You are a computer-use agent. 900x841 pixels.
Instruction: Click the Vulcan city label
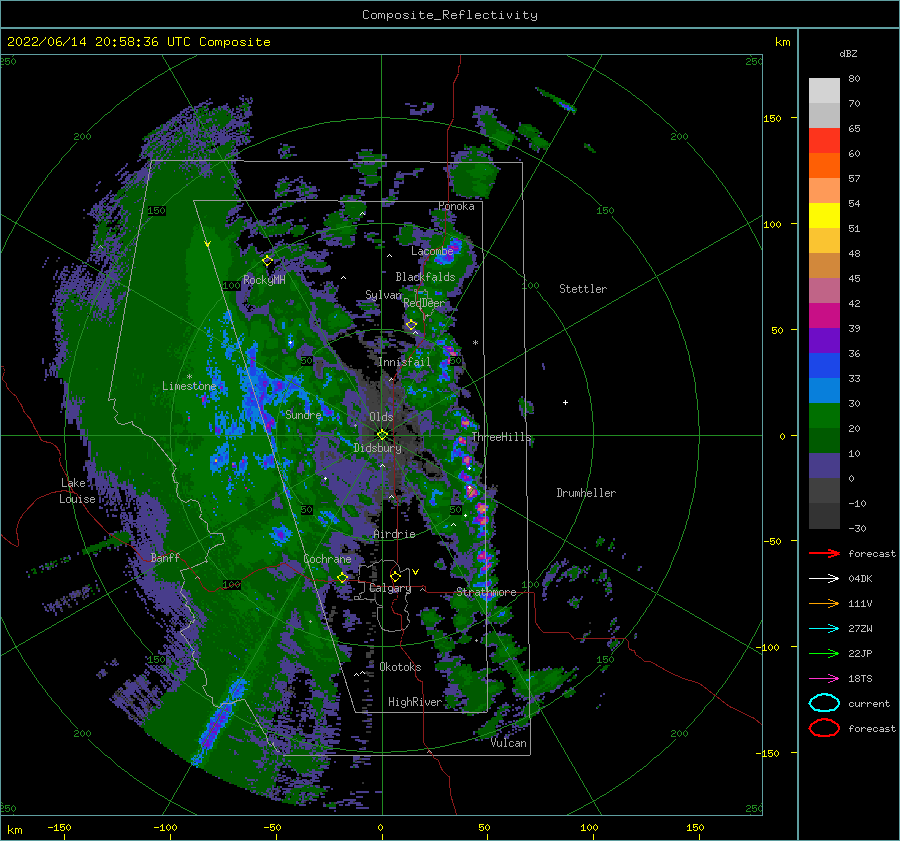509,743
